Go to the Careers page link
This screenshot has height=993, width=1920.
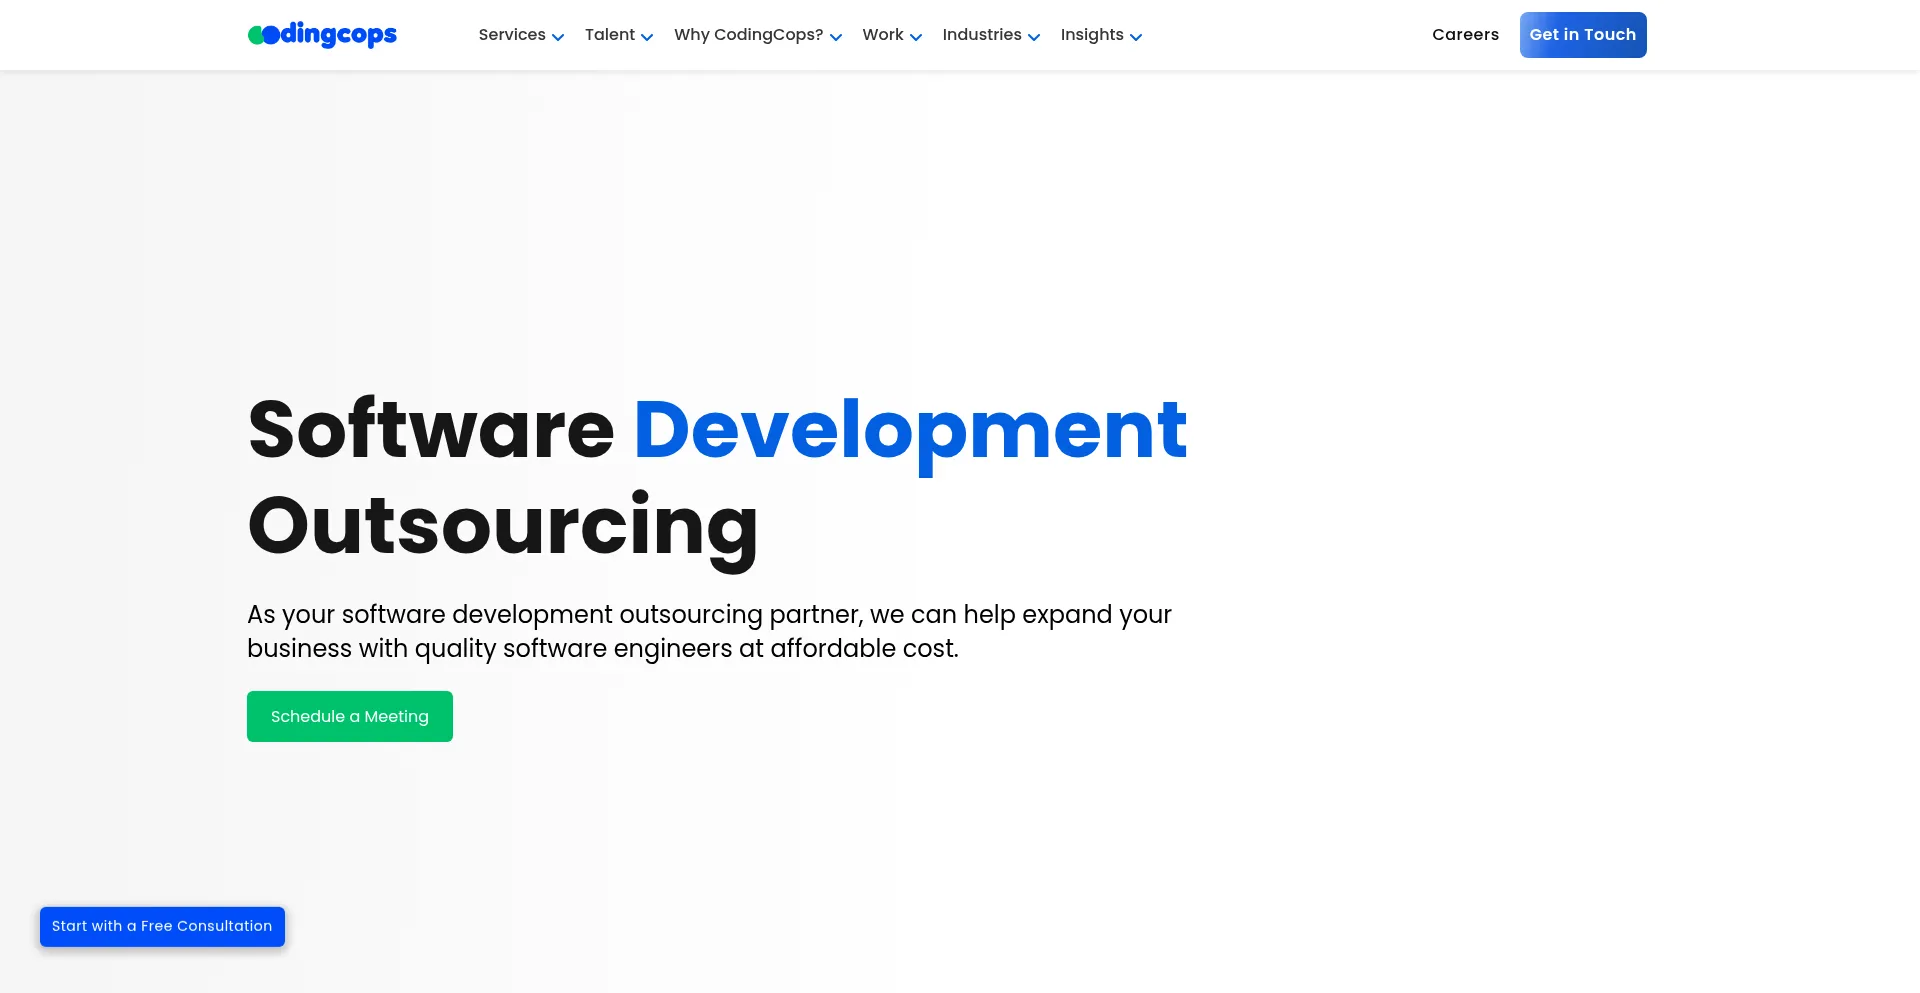pos(1465,35)
